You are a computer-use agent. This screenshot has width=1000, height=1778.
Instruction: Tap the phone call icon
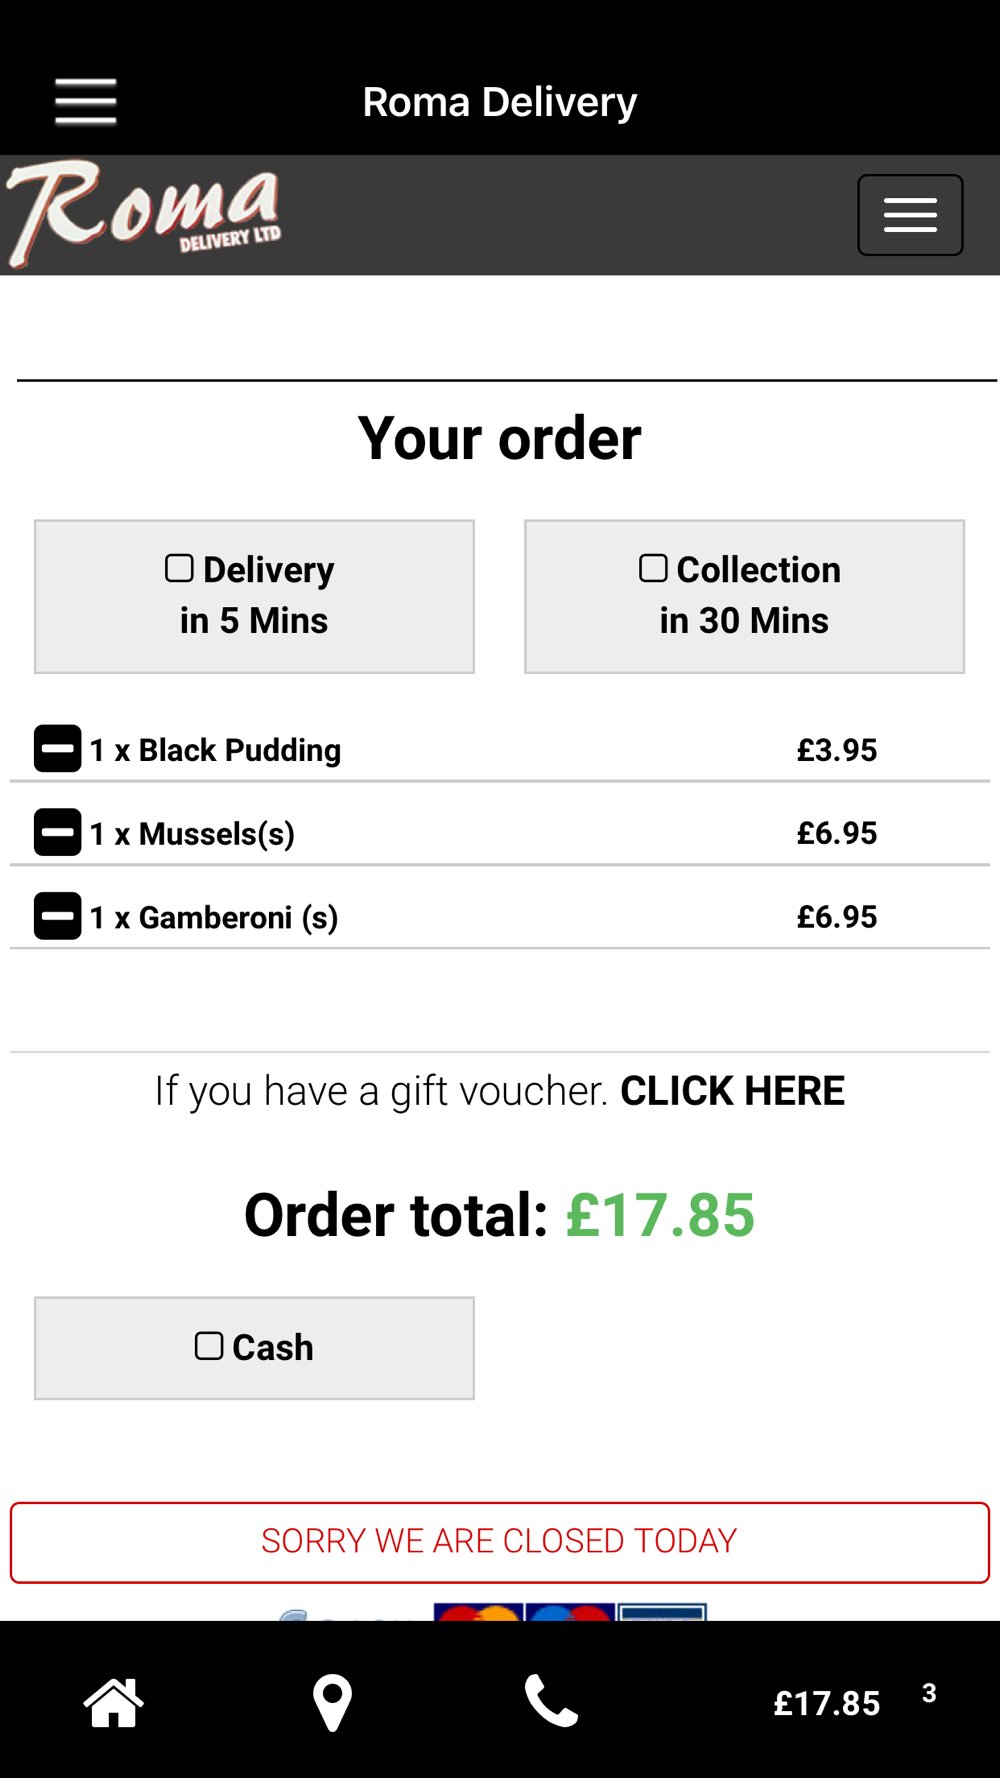pyautogui.click(x=551, y=1701)
